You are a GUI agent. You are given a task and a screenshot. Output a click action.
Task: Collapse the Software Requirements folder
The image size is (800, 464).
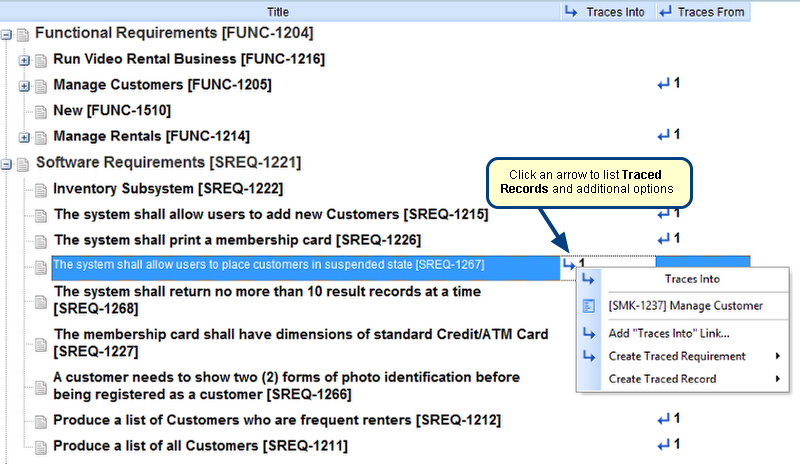tap(7, 163)
